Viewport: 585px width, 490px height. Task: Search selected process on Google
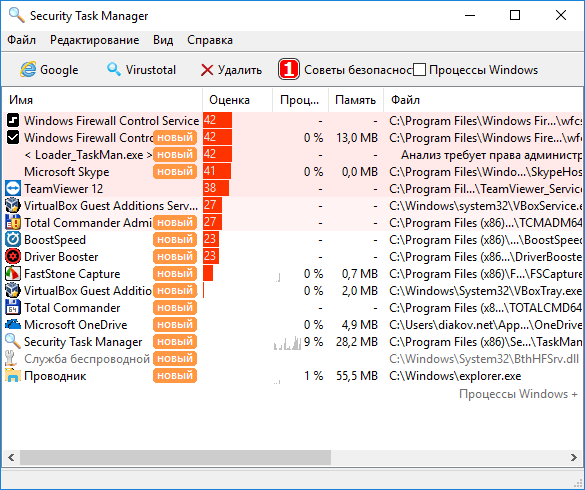(x=49, y=70)
